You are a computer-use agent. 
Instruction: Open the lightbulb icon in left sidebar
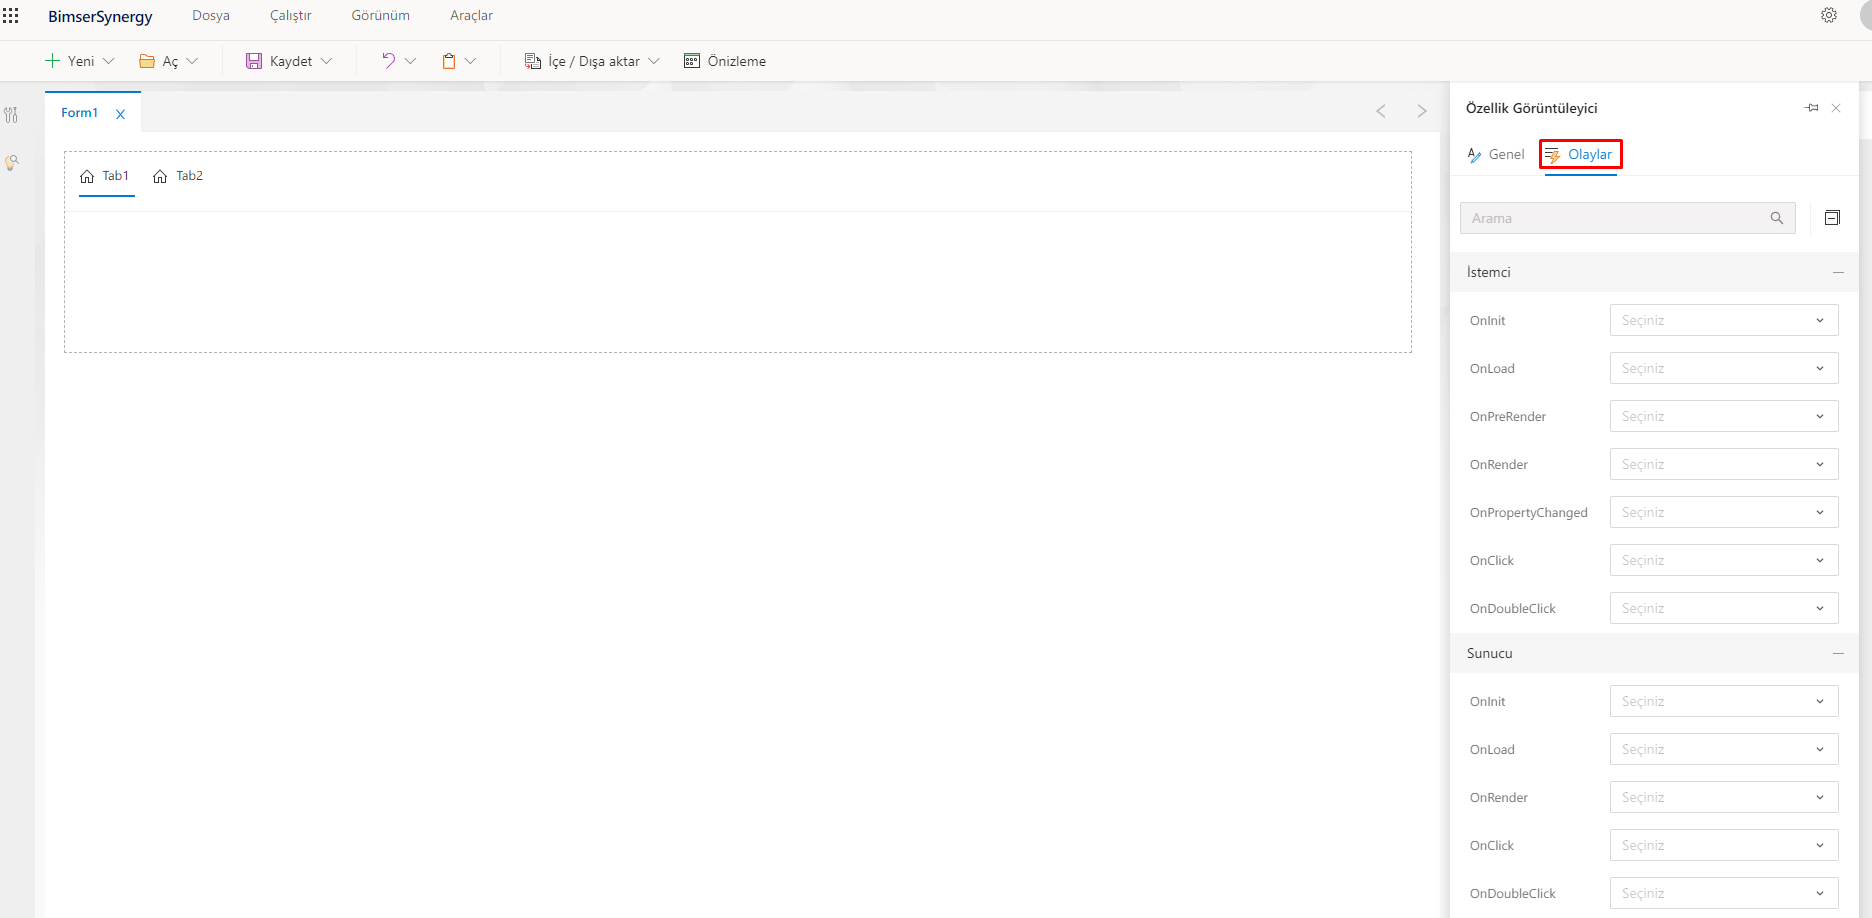pos(11,162)
